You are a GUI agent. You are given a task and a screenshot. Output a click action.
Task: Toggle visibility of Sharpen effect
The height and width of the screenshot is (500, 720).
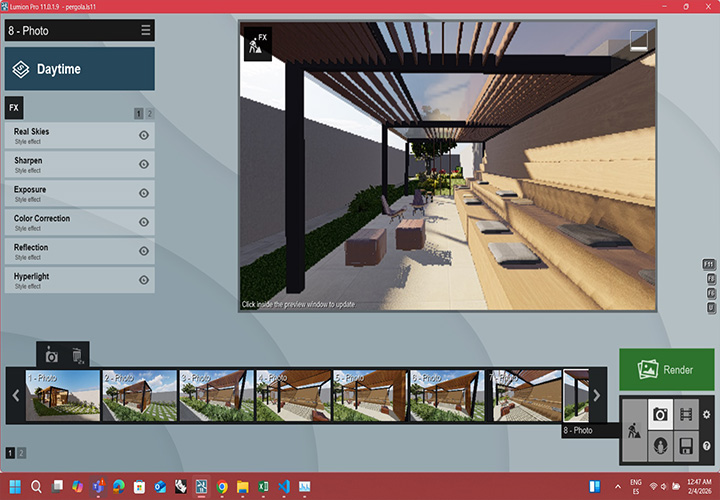click(x=144, y=164)
